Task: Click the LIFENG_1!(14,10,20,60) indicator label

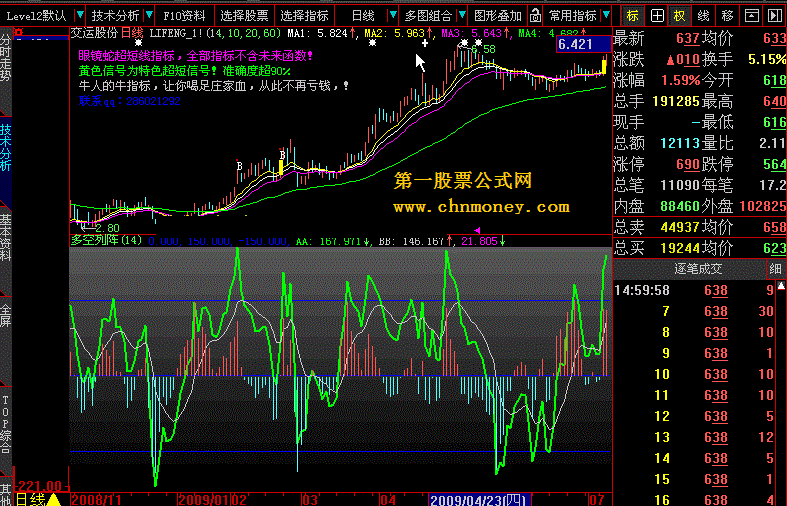Action: click(215, 34)
